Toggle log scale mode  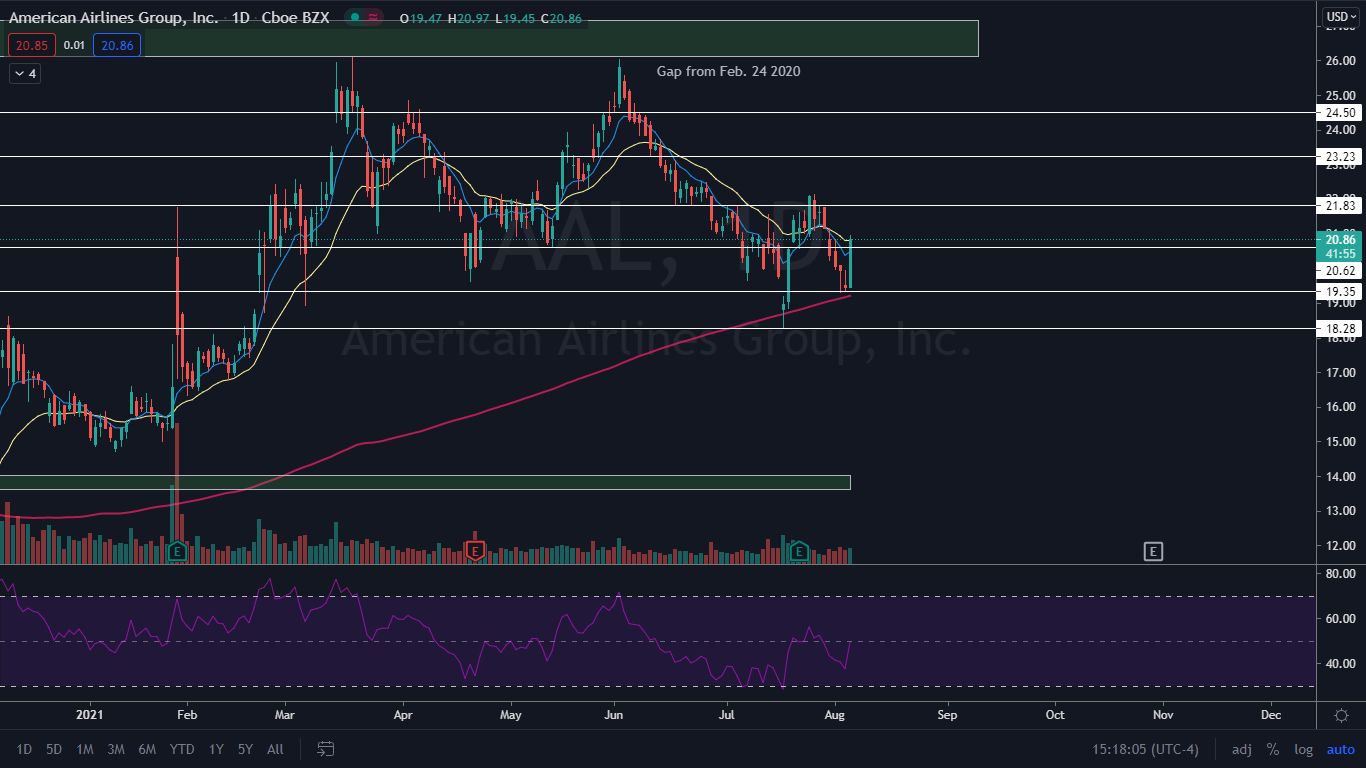click(x=1303, y=749)
